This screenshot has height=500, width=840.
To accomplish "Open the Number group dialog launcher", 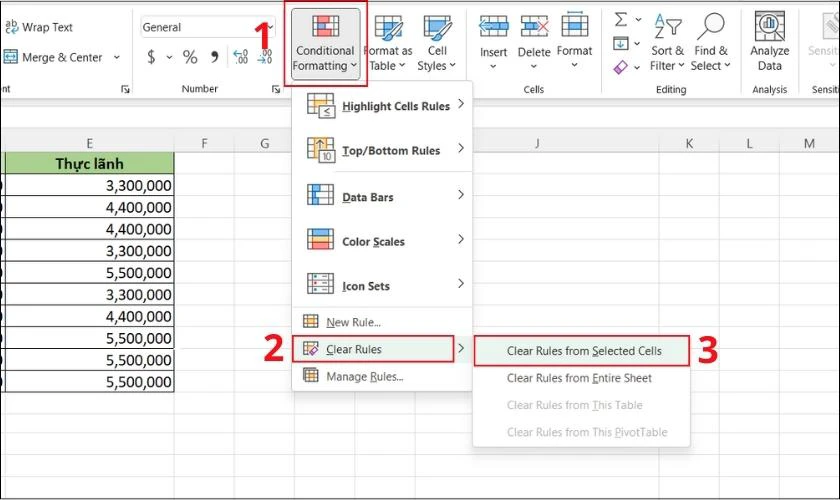I will 275,90.
